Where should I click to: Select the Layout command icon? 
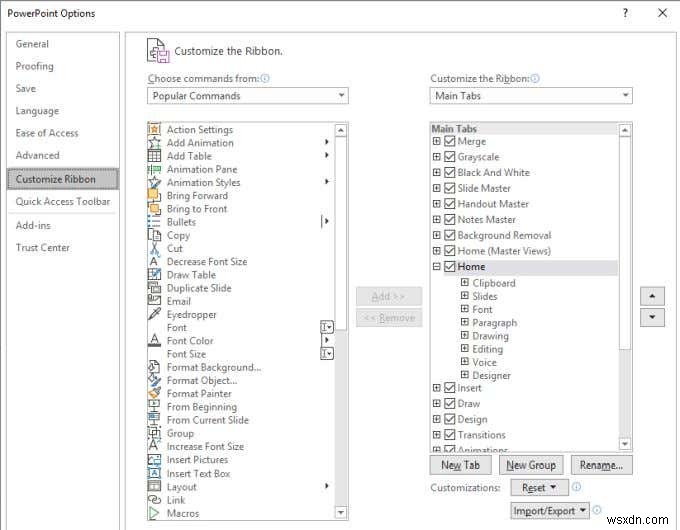point(154,487)
